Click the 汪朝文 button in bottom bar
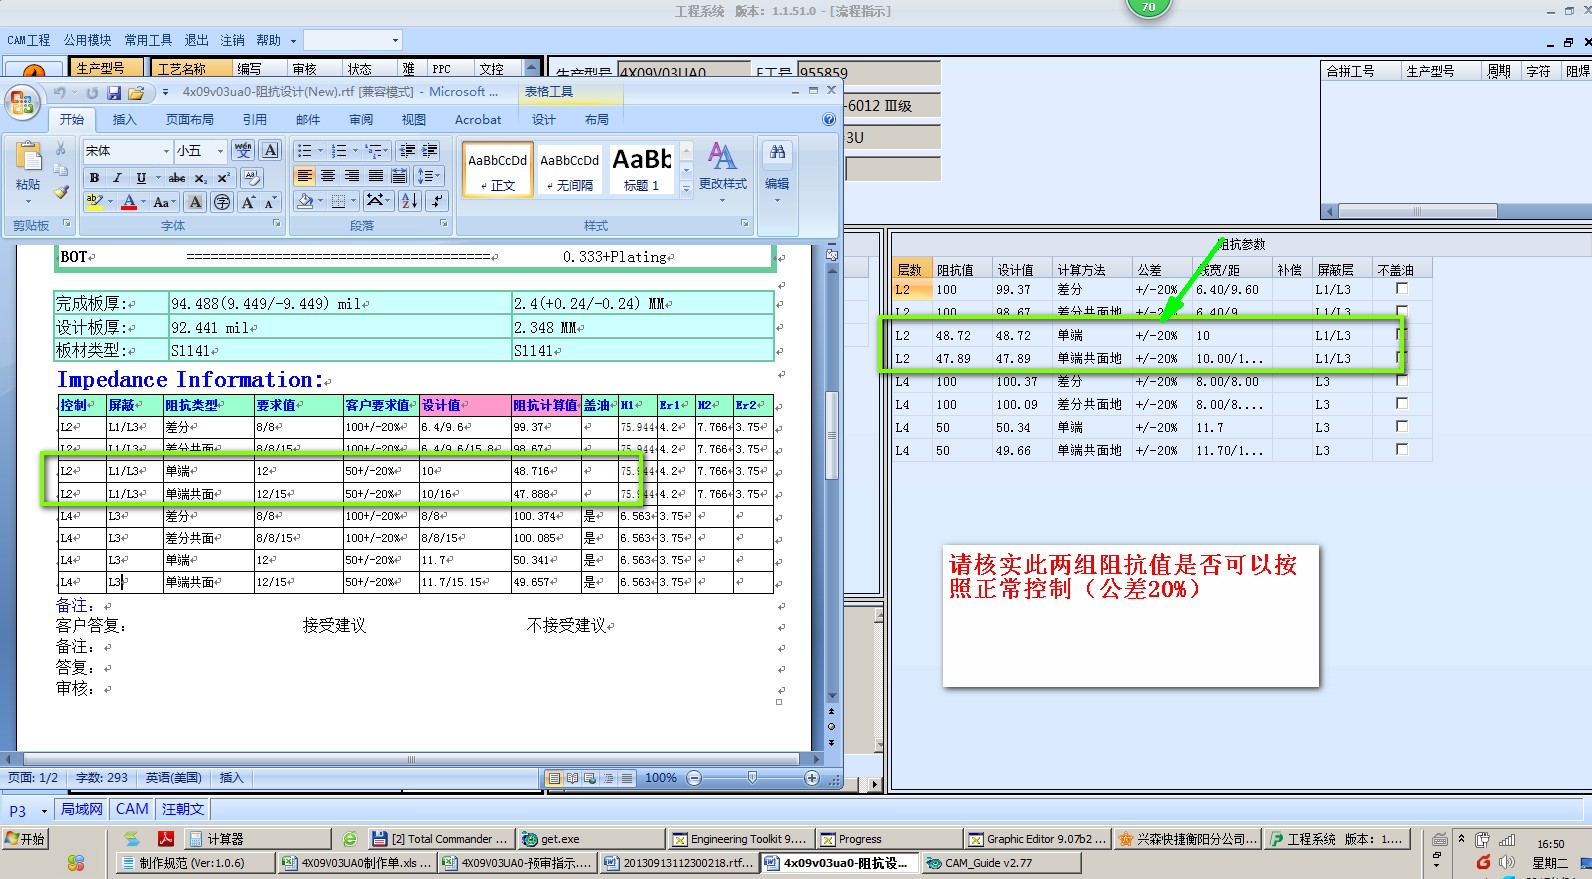The image size is (1592, 879). coord(183,809)
